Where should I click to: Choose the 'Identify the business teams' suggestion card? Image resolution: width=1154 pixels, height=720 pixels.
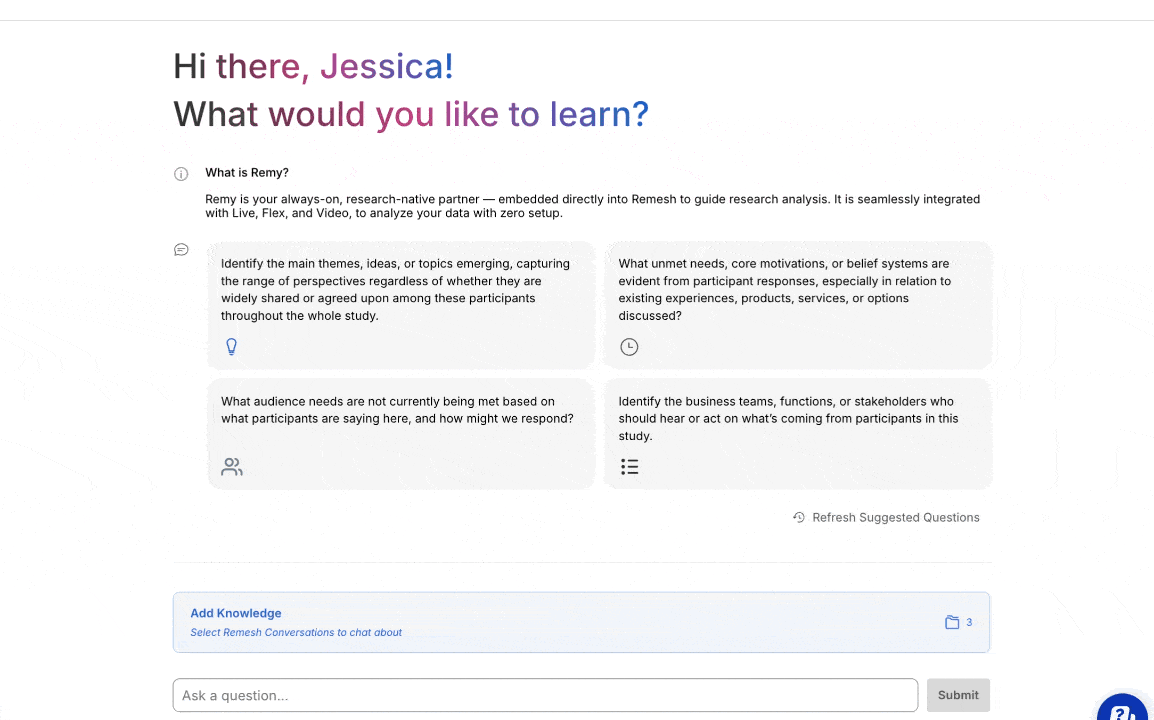click(x=798, y=434)
